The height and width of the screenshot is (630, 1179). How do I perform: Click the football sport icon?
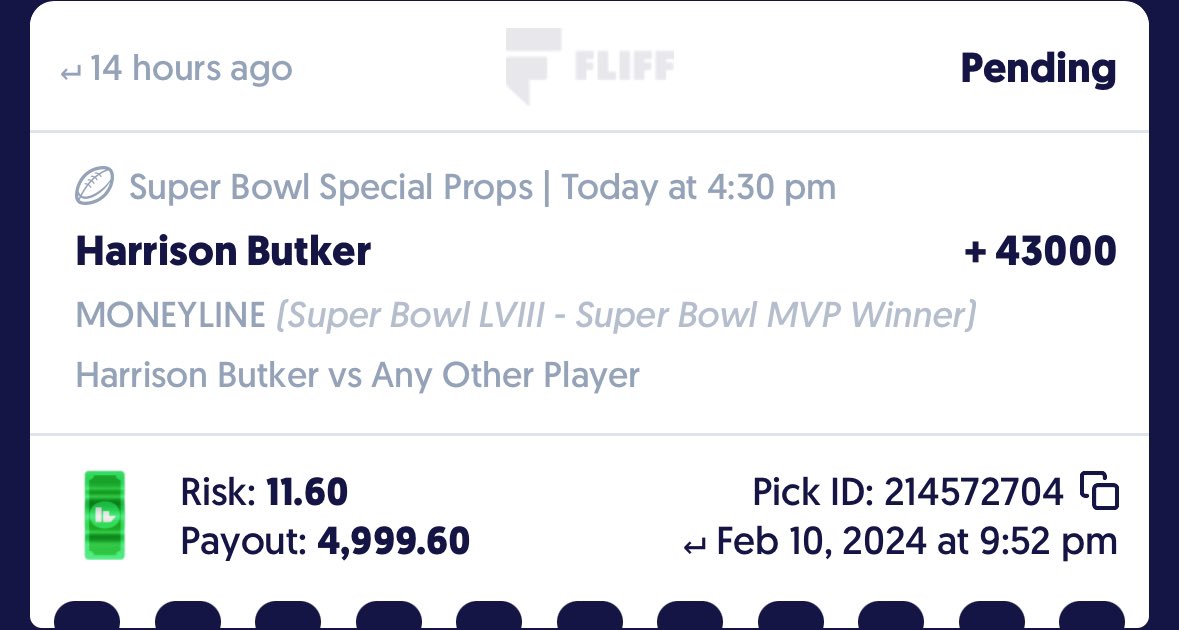(95, 186)
